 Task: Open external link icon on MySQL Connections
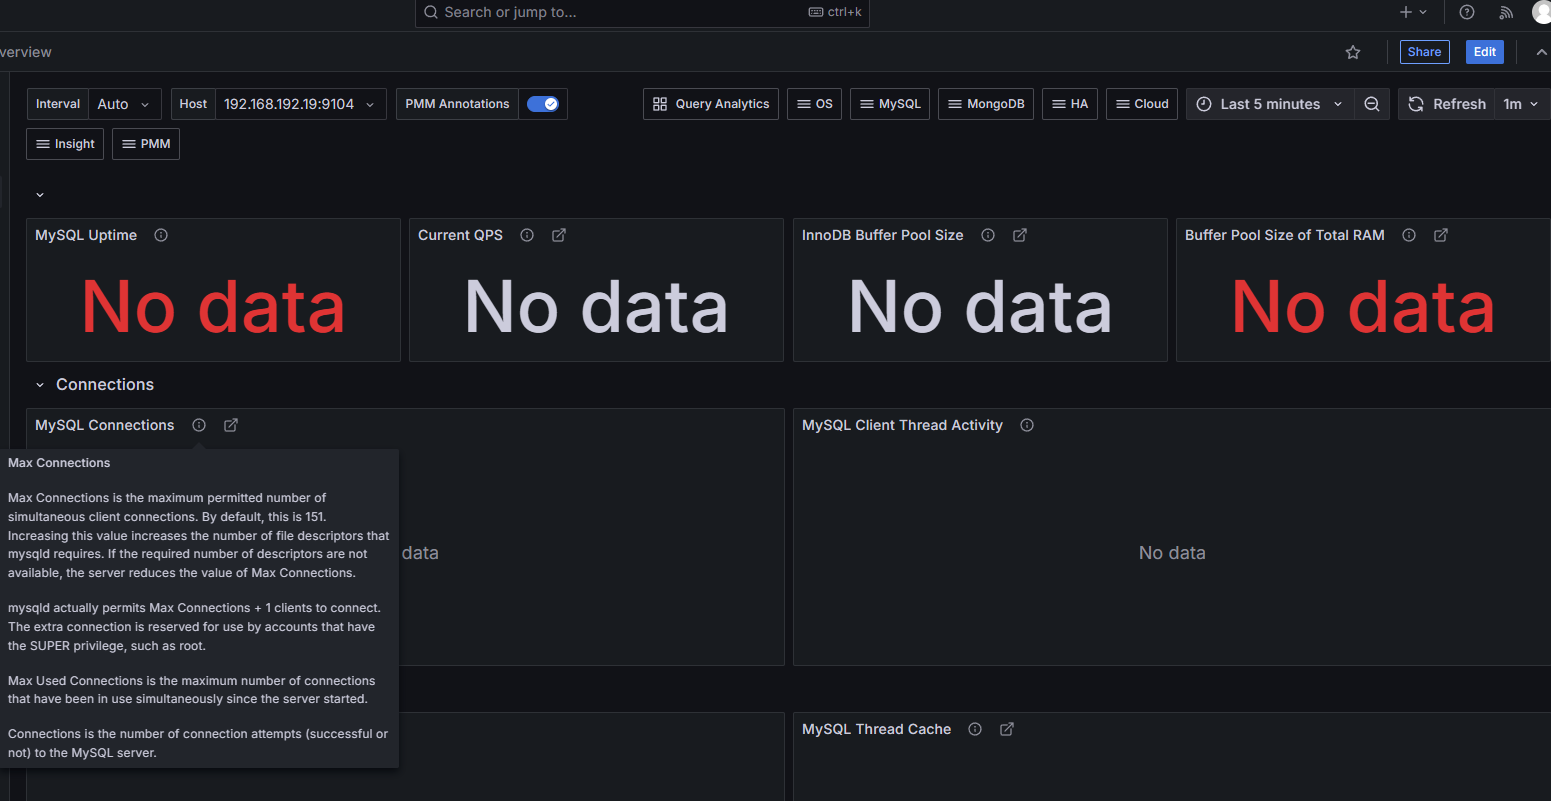tap(231, 425)
